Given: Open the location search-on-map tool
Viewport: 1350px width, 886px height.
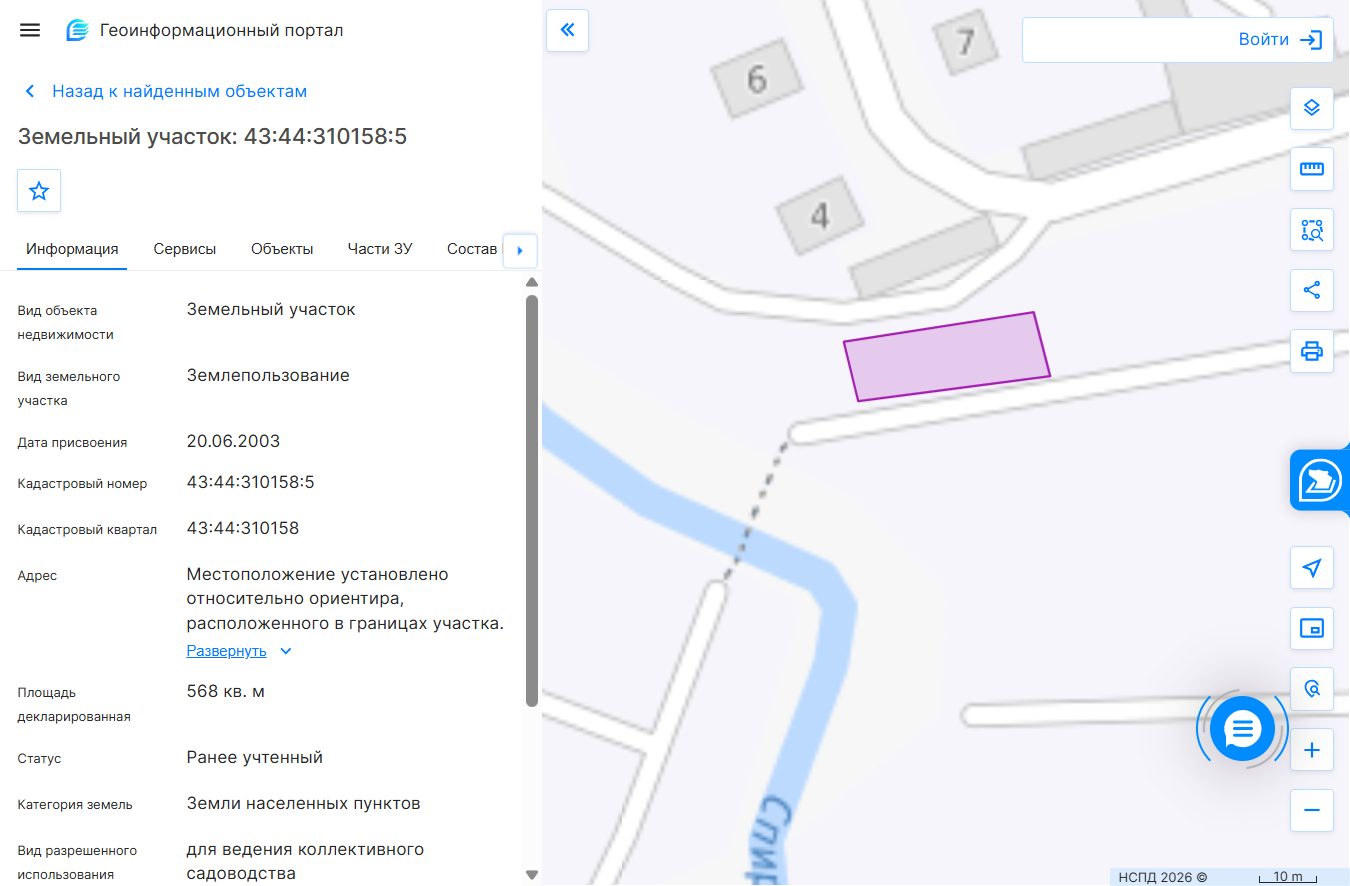Looking at the screenshot, I should (x=1312, y=689).
